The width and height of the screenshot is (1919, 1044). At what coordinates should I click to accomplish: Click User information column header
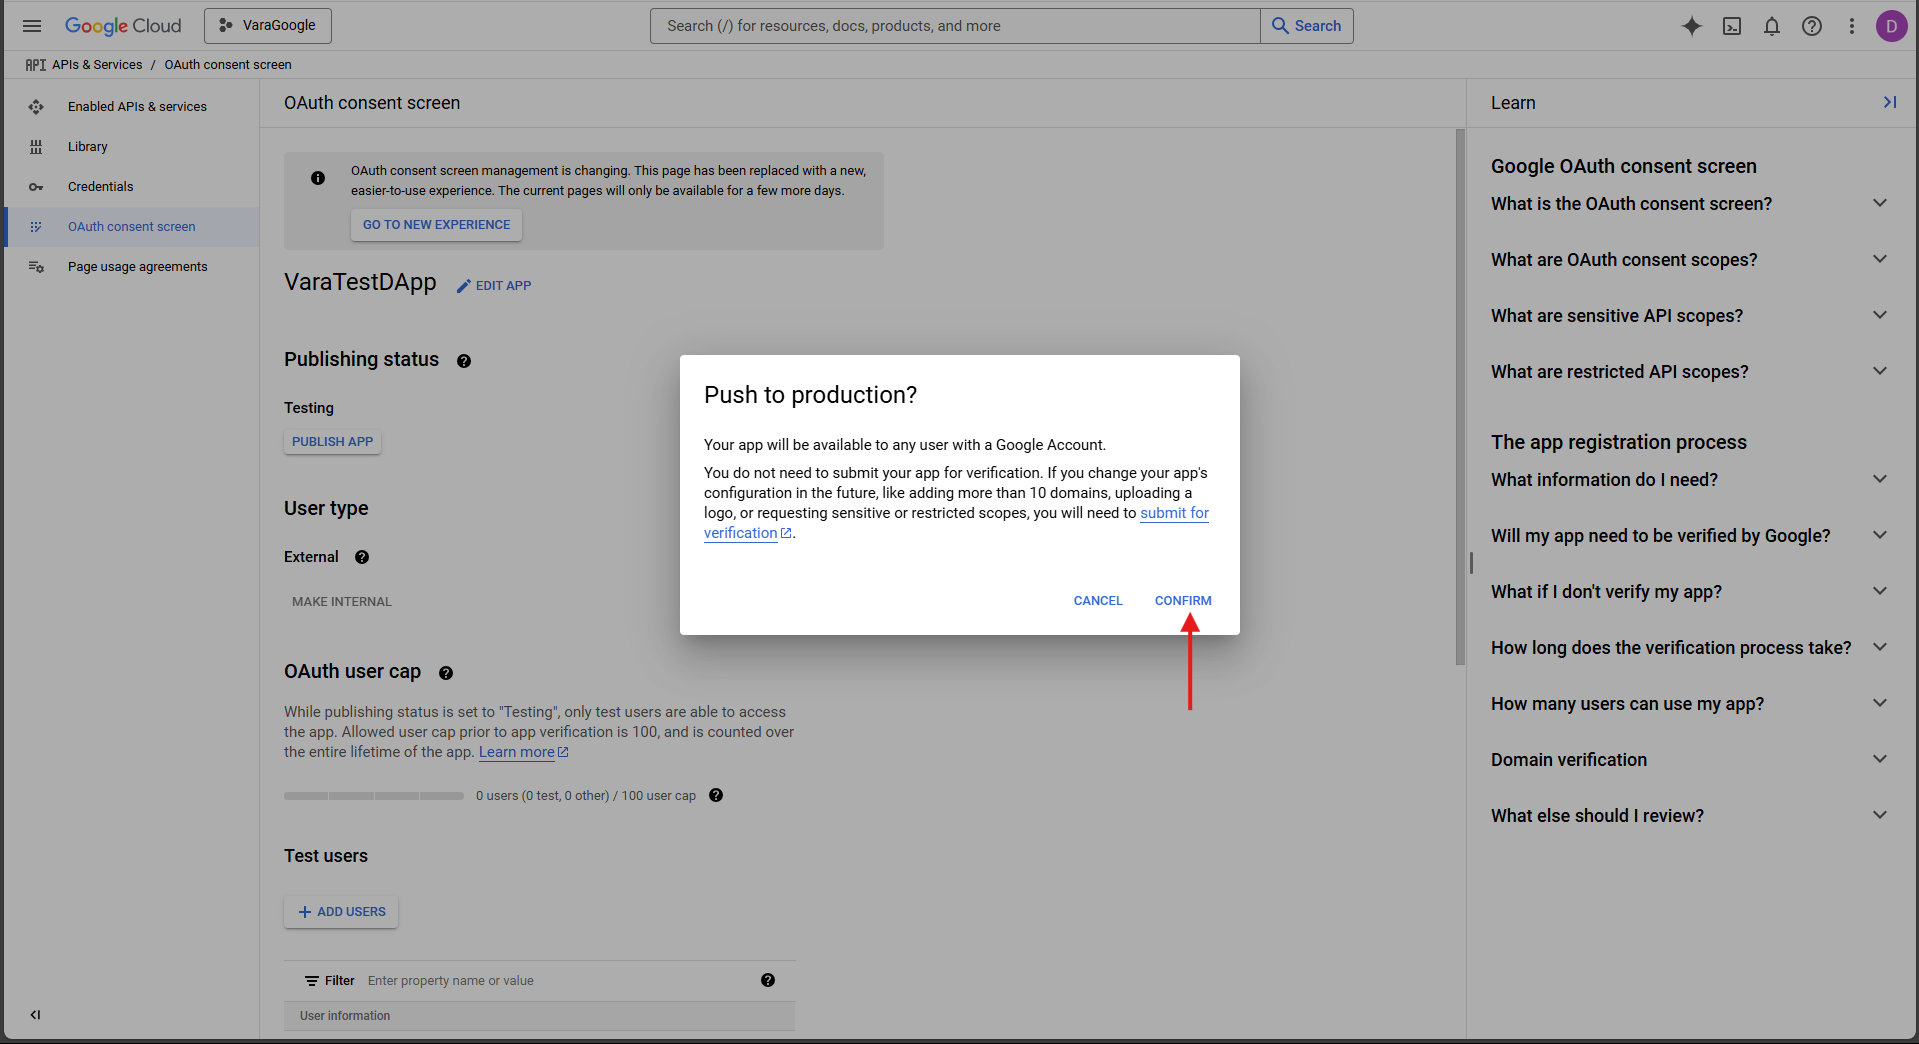point(345,1016)
